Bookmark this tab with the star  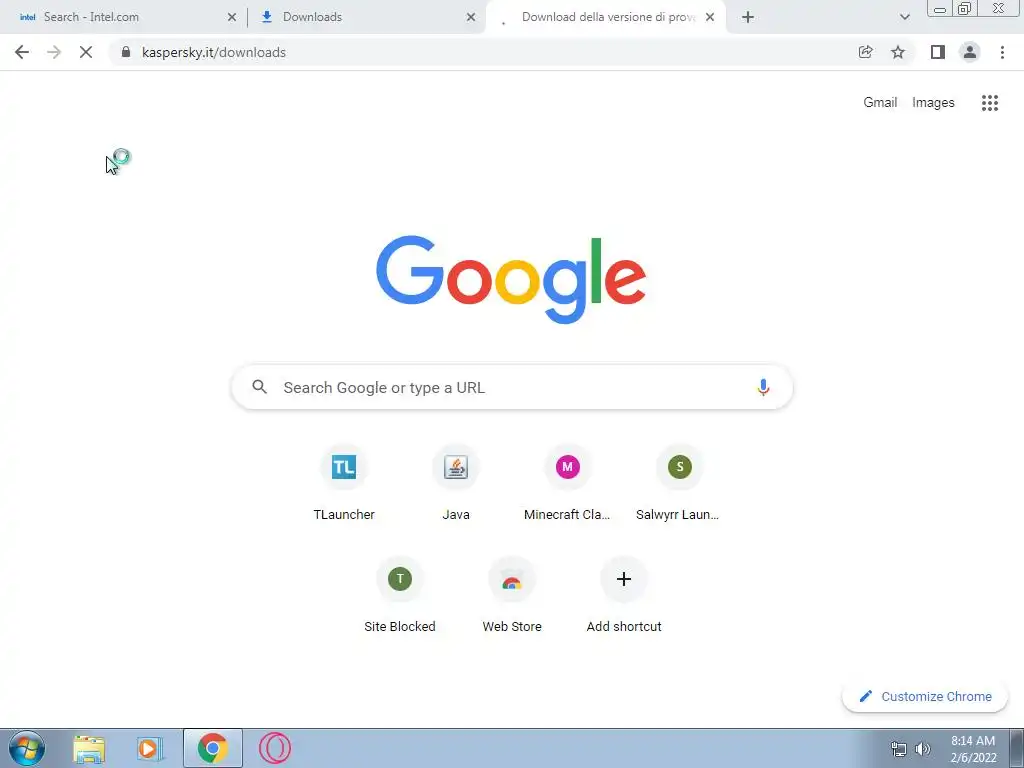tap(898, 52)
